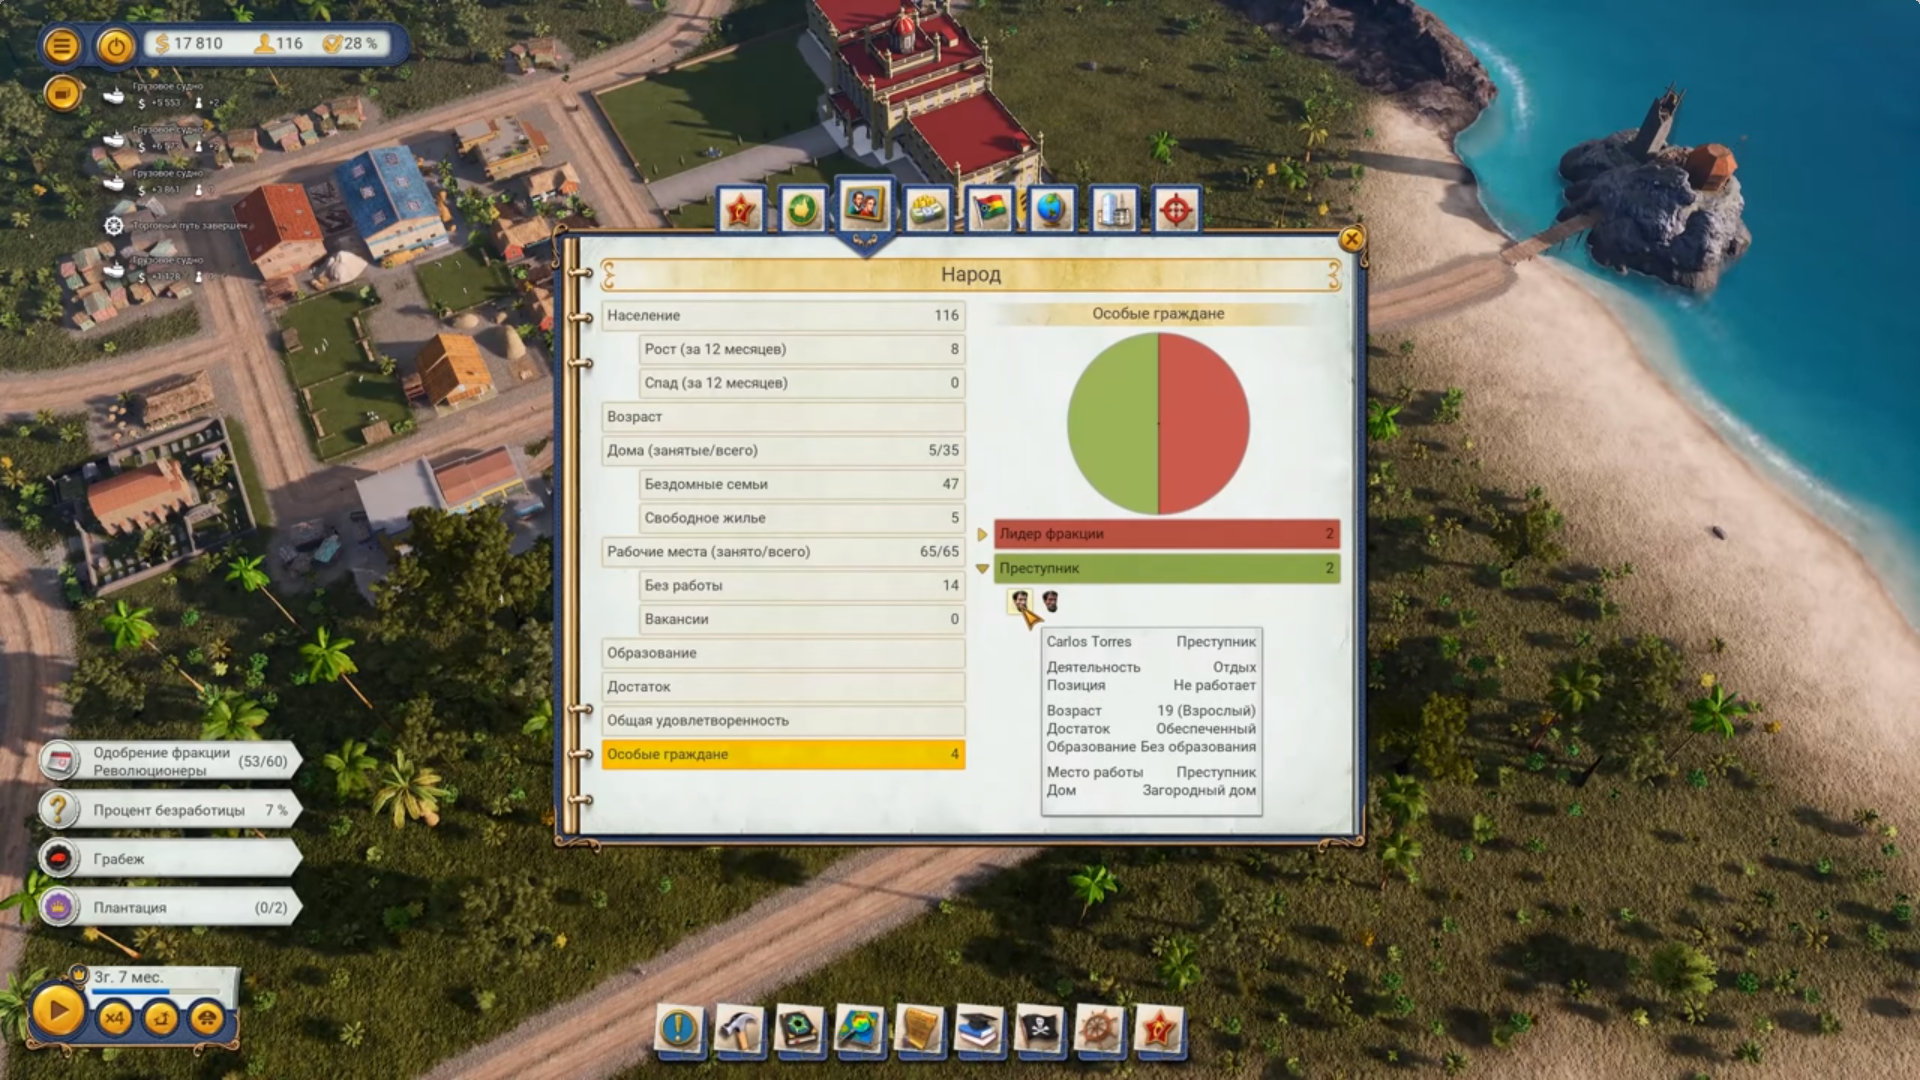Toggle the power button in top bar
The image size is (1920, 1080).
[116, 46]
